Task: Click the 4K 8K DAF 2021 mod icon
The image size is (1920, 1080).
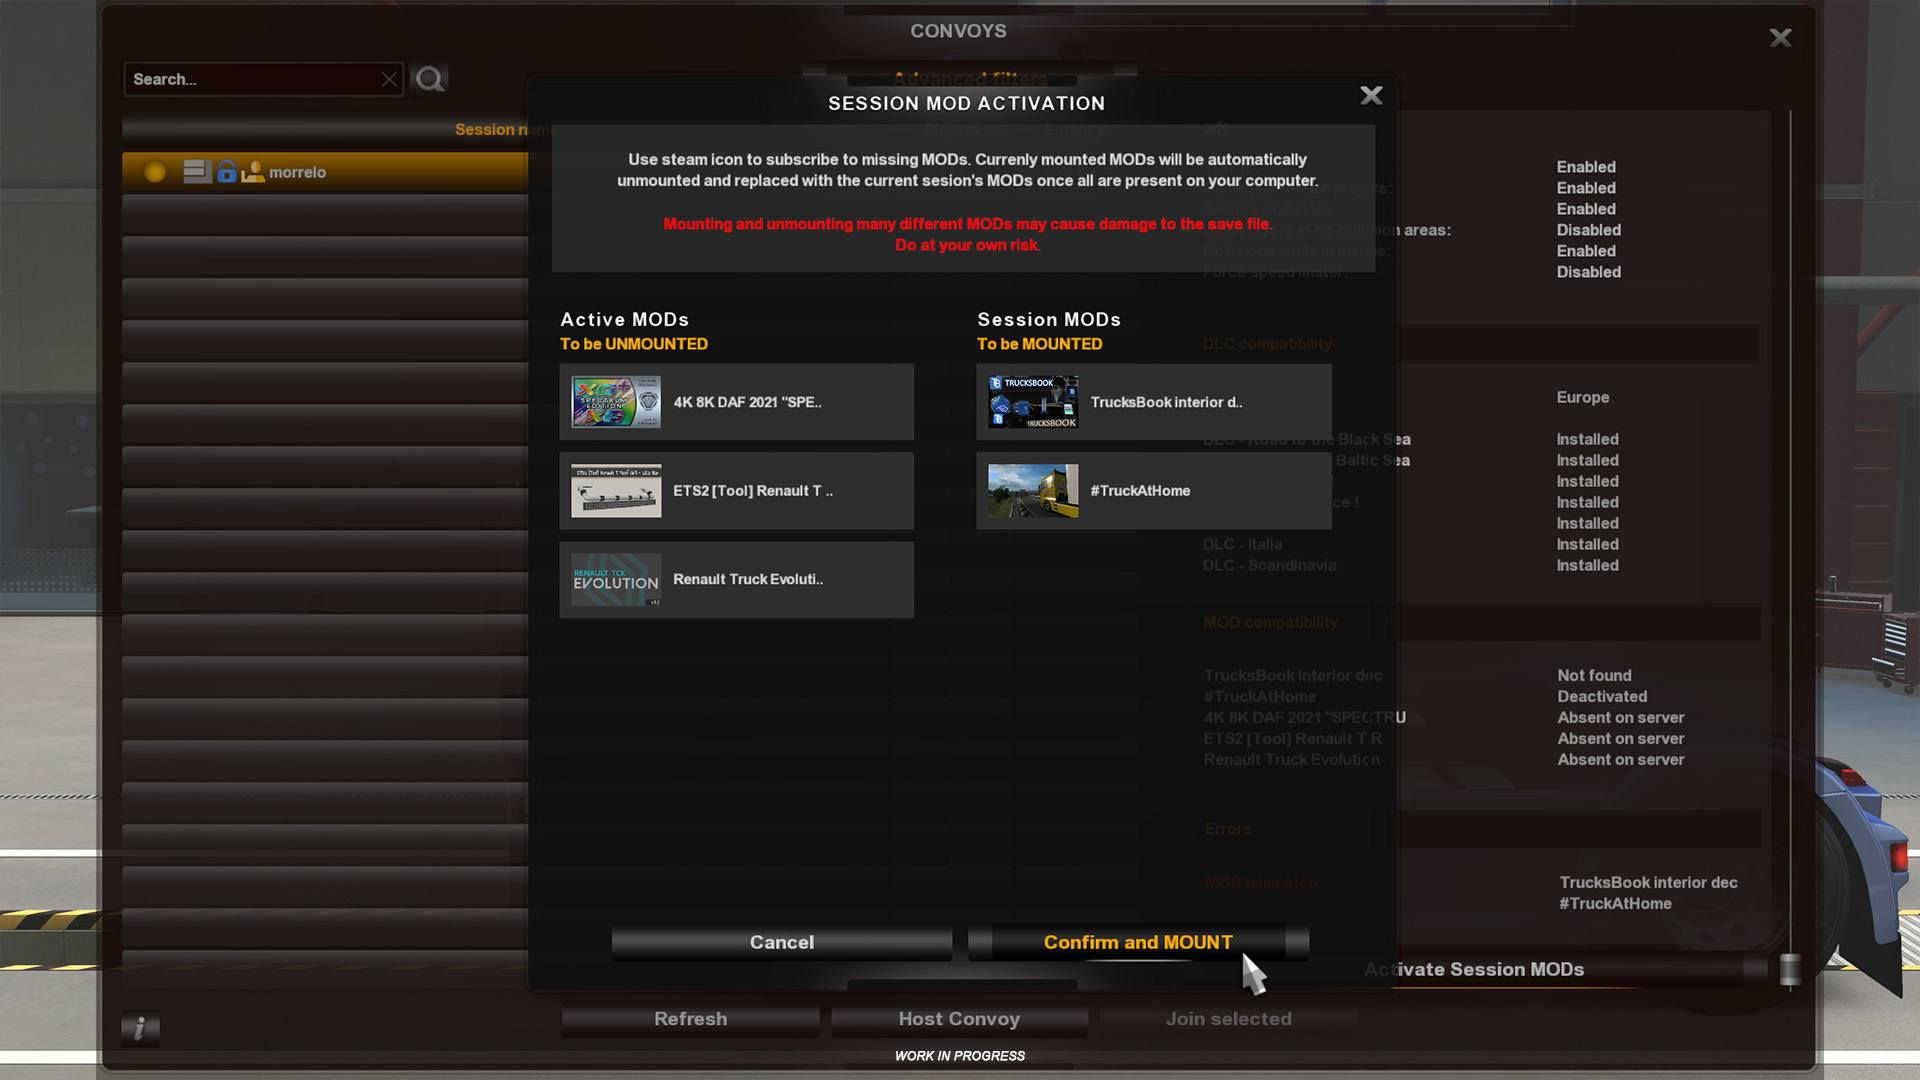Action: pos(615,401)
